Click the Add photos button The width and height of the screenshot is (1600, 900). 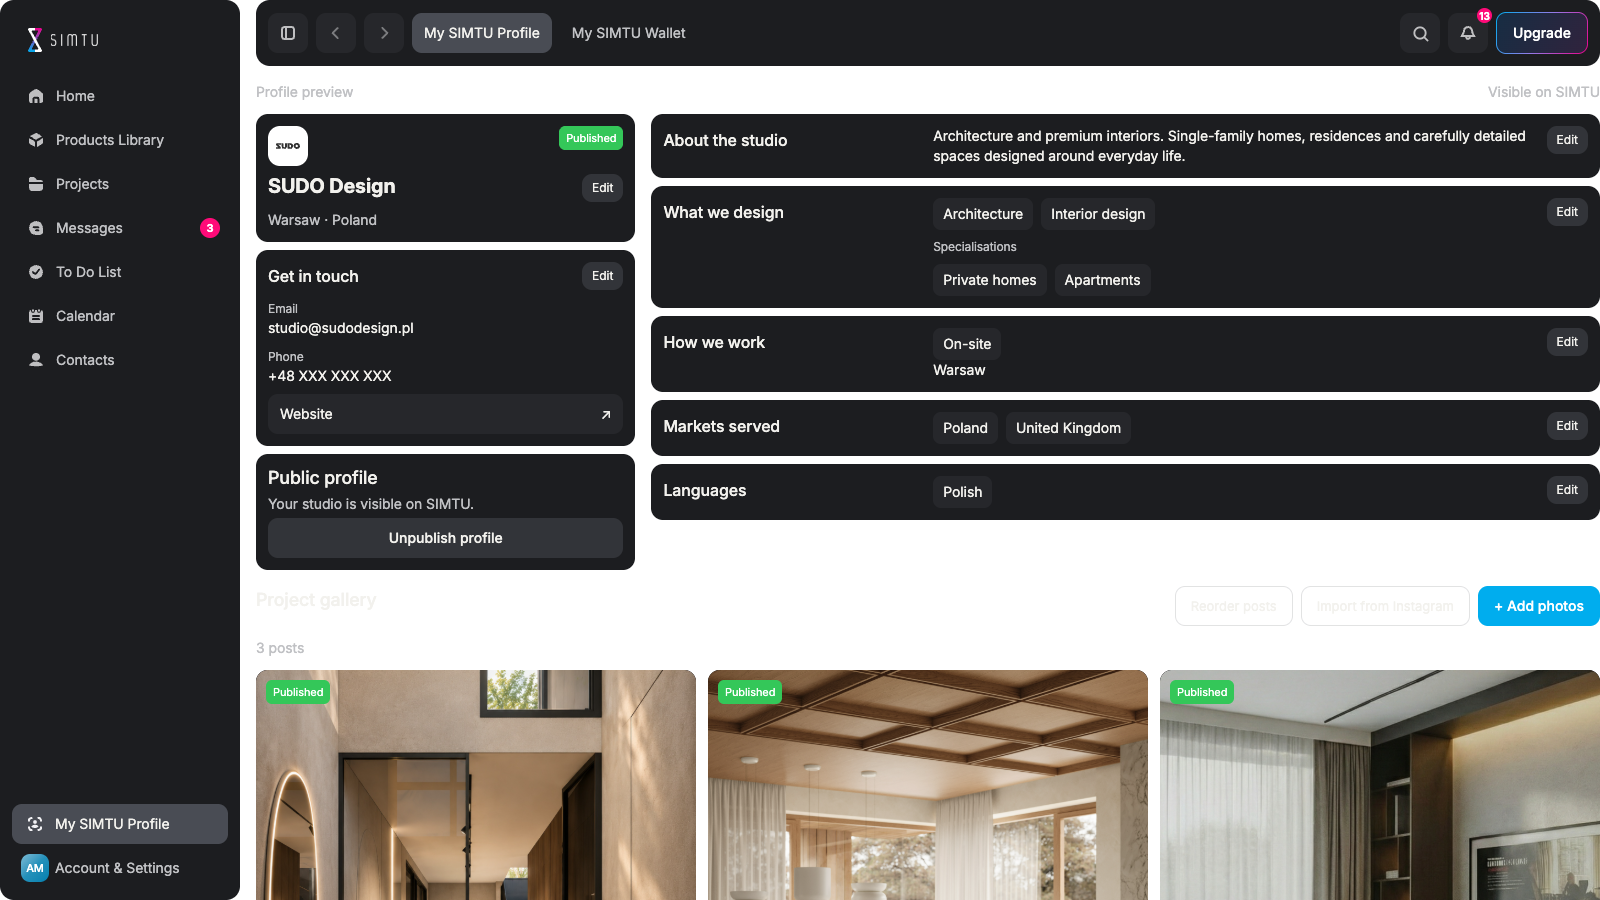coord(1539,606)
